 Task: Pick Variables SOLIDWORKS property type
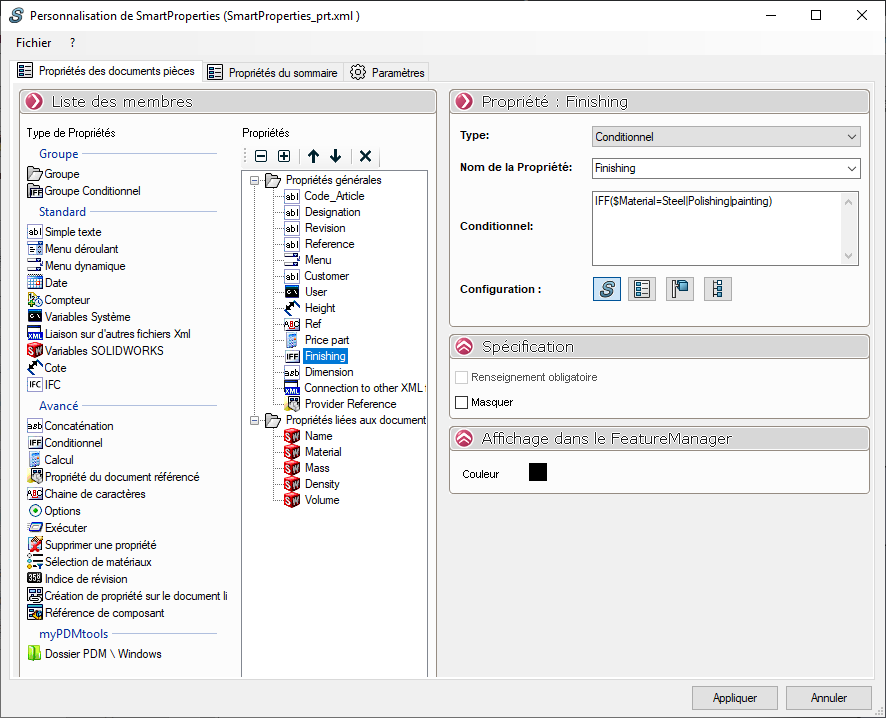pos(95,351)
